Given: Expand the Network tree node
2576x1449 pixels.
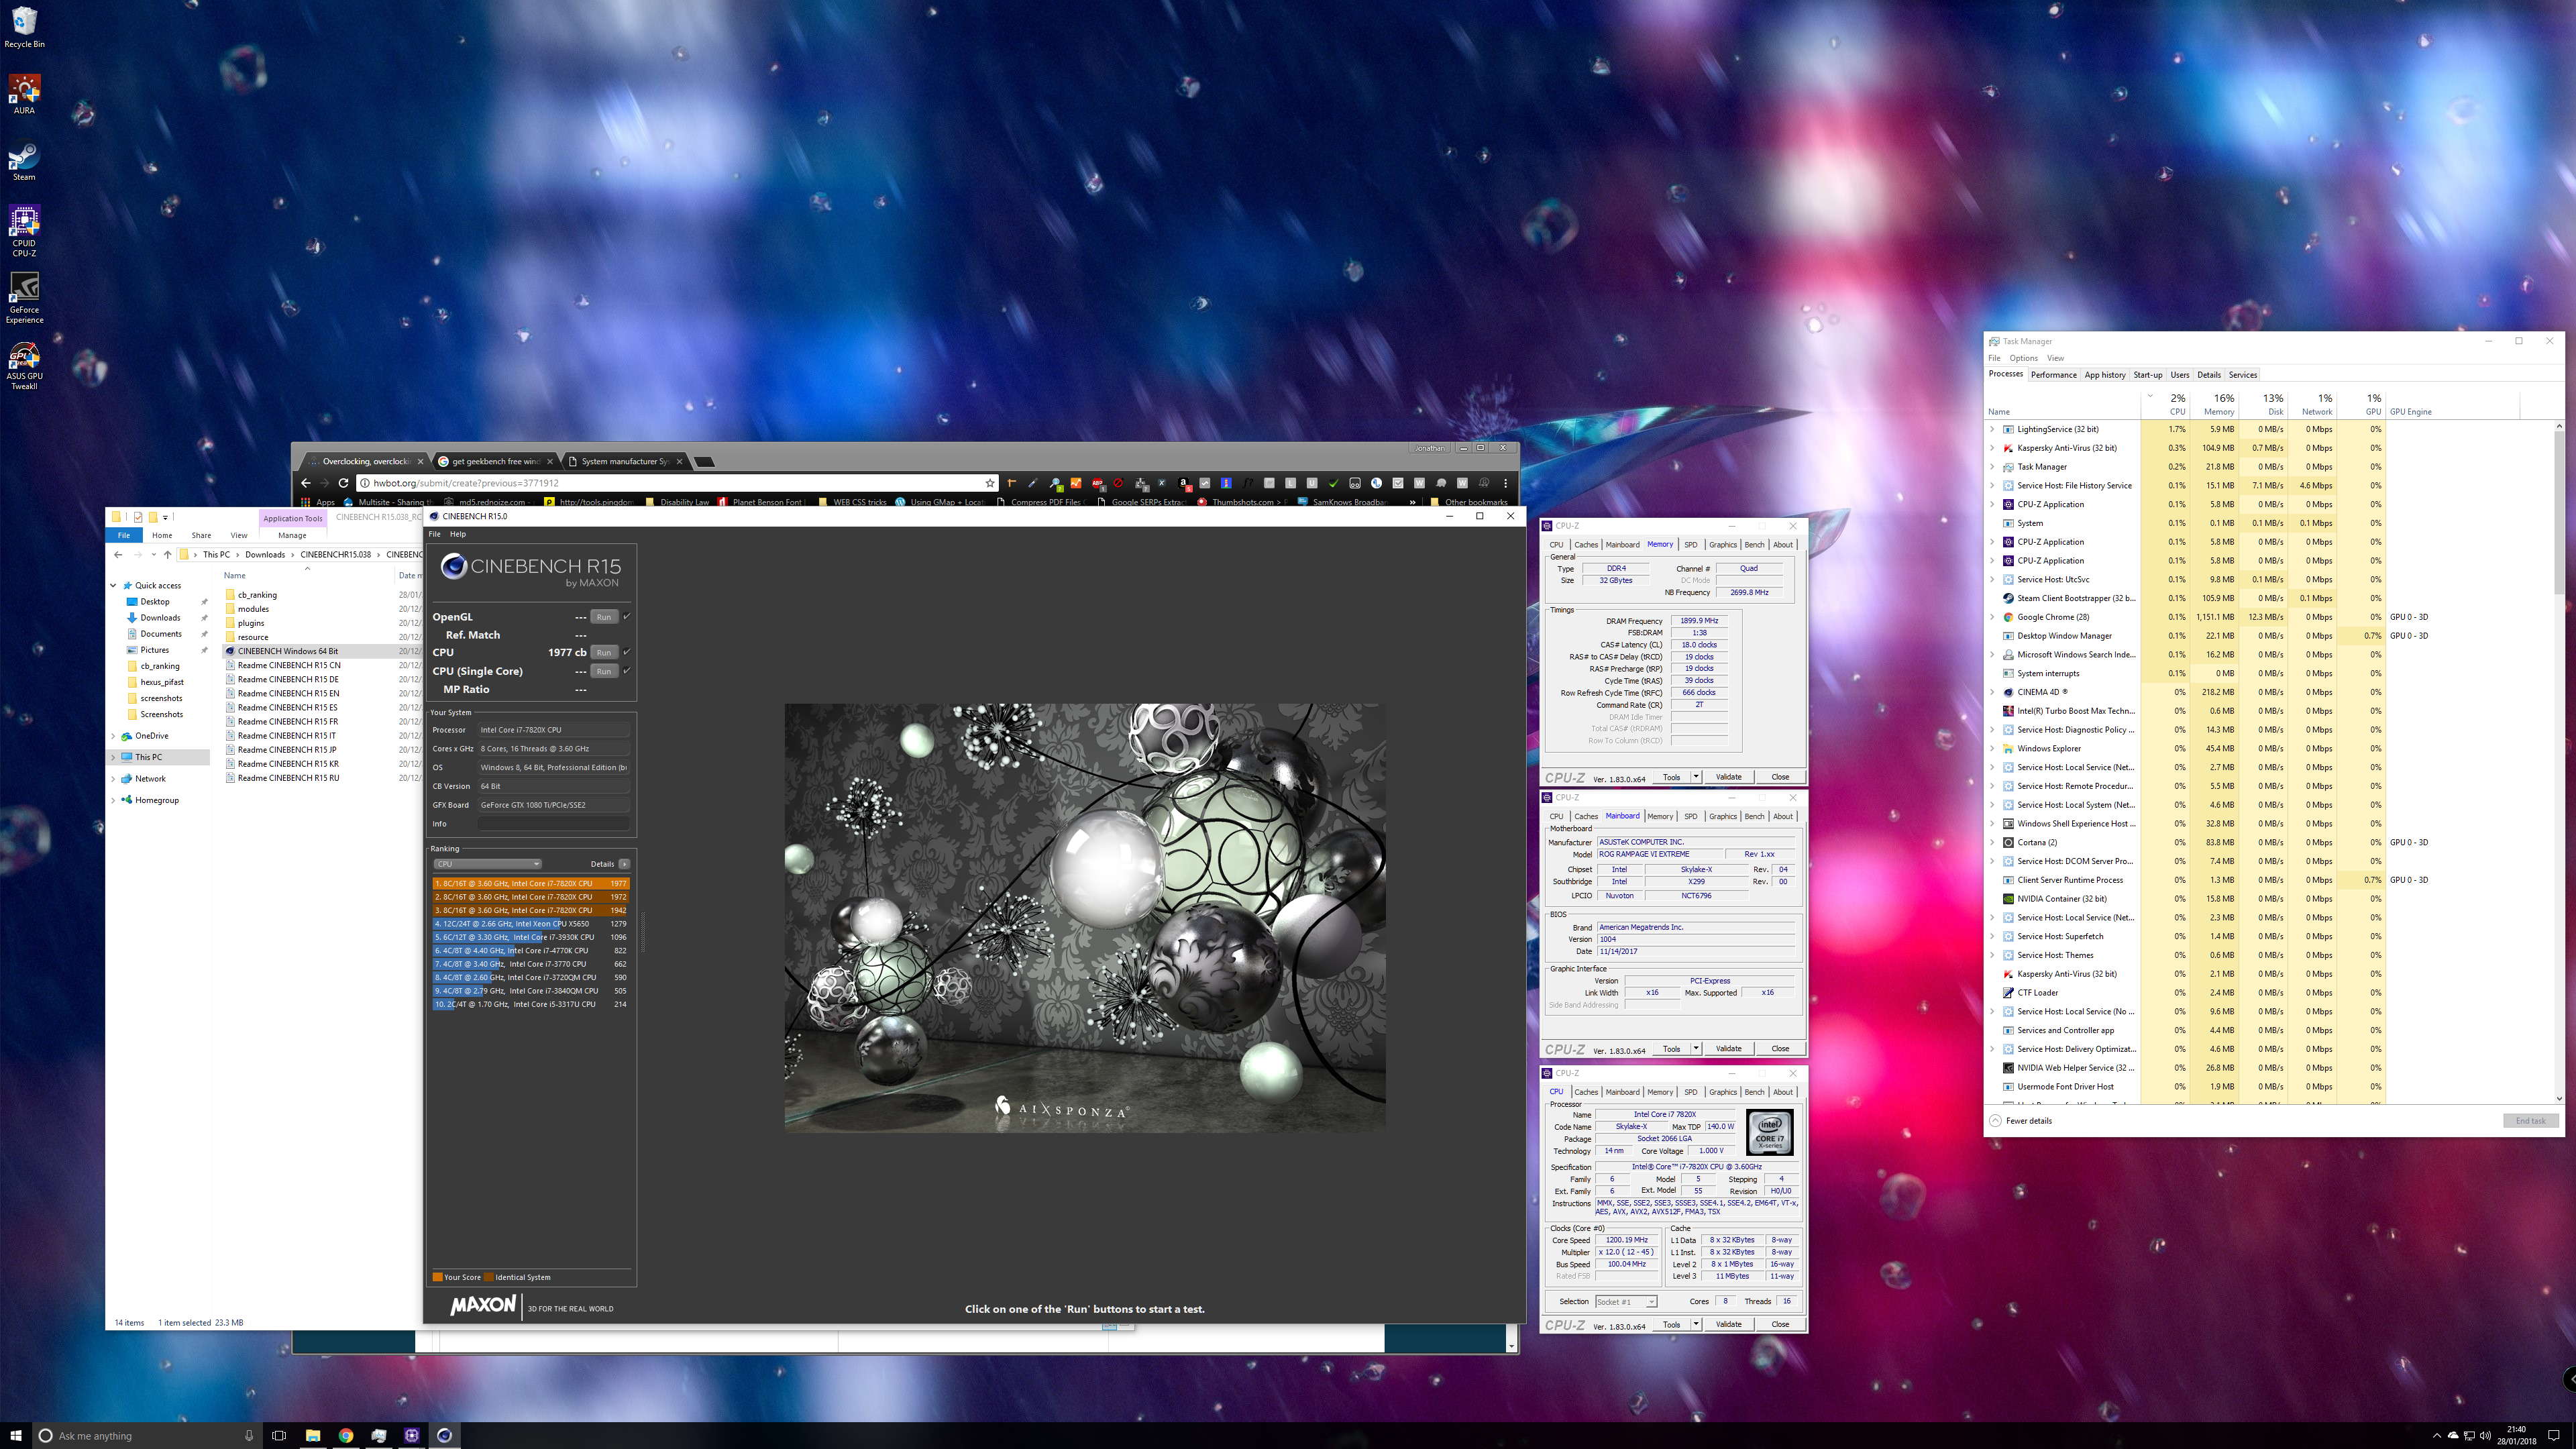Looking at the screenshot, I should [x=113, y=779].
